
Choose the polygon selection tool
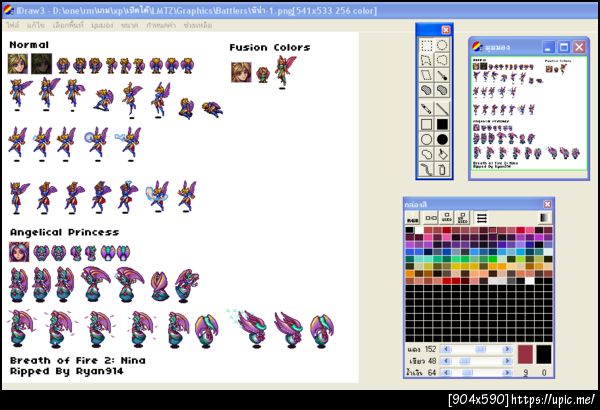click(x=427, y=60)
